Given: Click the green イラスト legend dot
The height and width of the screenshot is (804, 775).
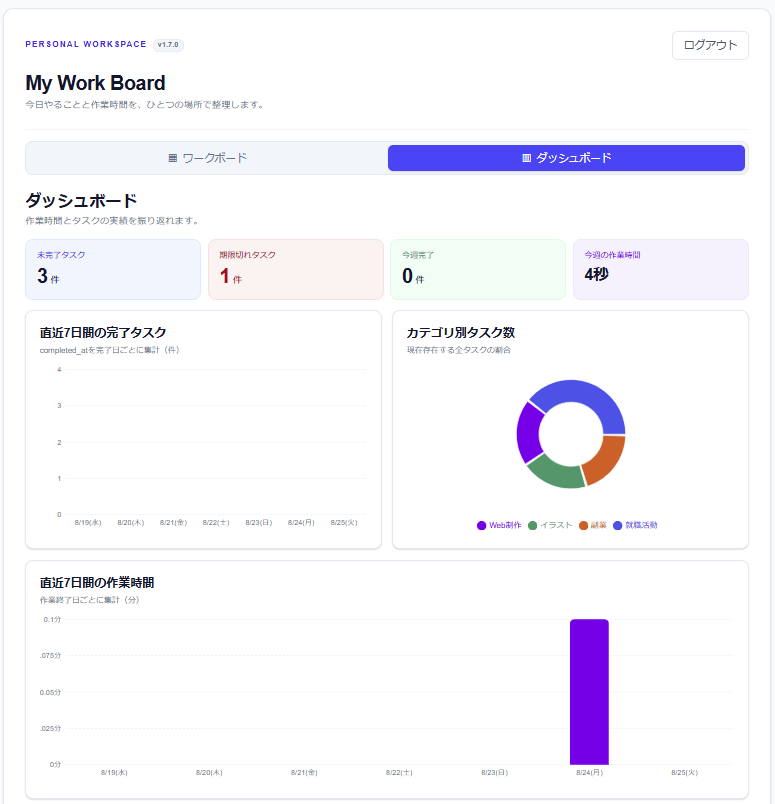Looking at the screenshot, I should coord(532,526).
